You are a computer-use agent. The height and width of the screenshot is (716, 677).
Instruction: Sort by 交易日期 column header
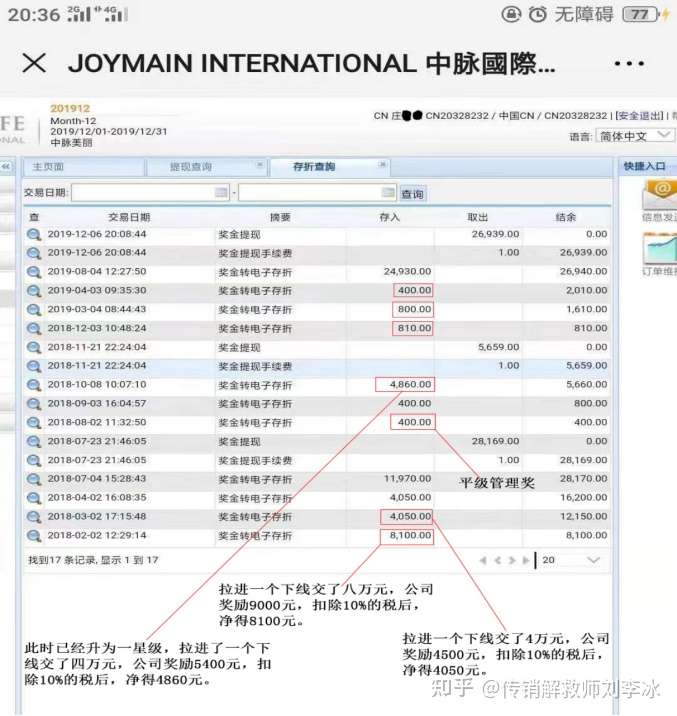point(129,217)
